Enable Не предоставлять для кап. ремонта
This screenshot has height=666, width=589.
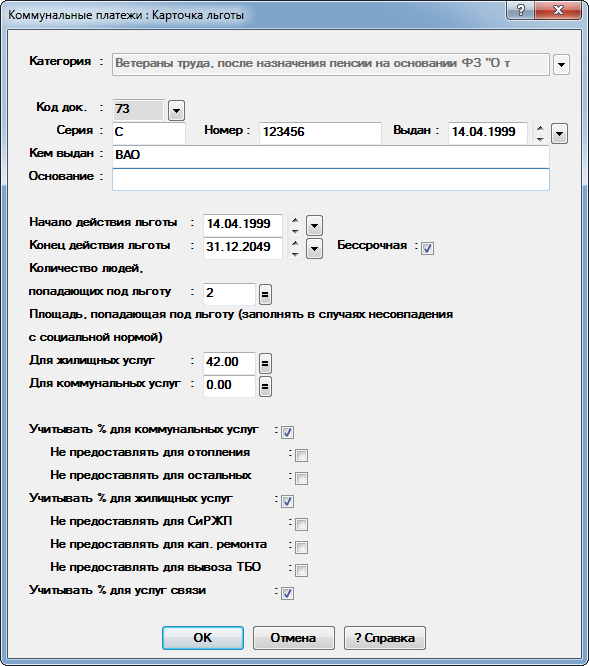pos(302,547)
